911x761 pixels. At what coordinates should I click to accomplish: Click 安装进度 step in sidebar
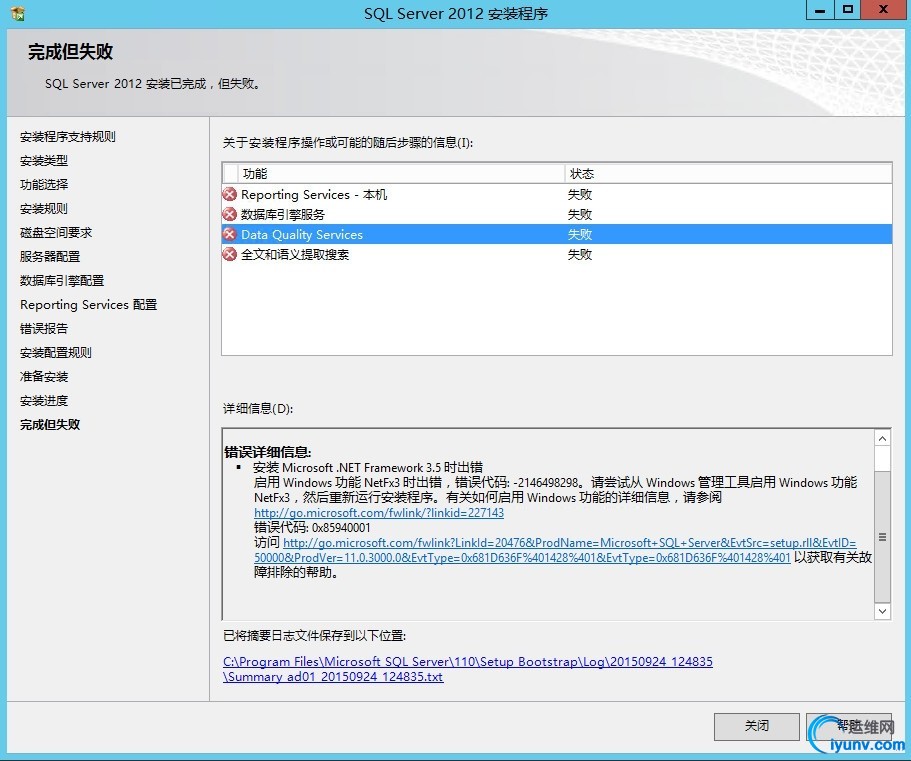[44, 401]
